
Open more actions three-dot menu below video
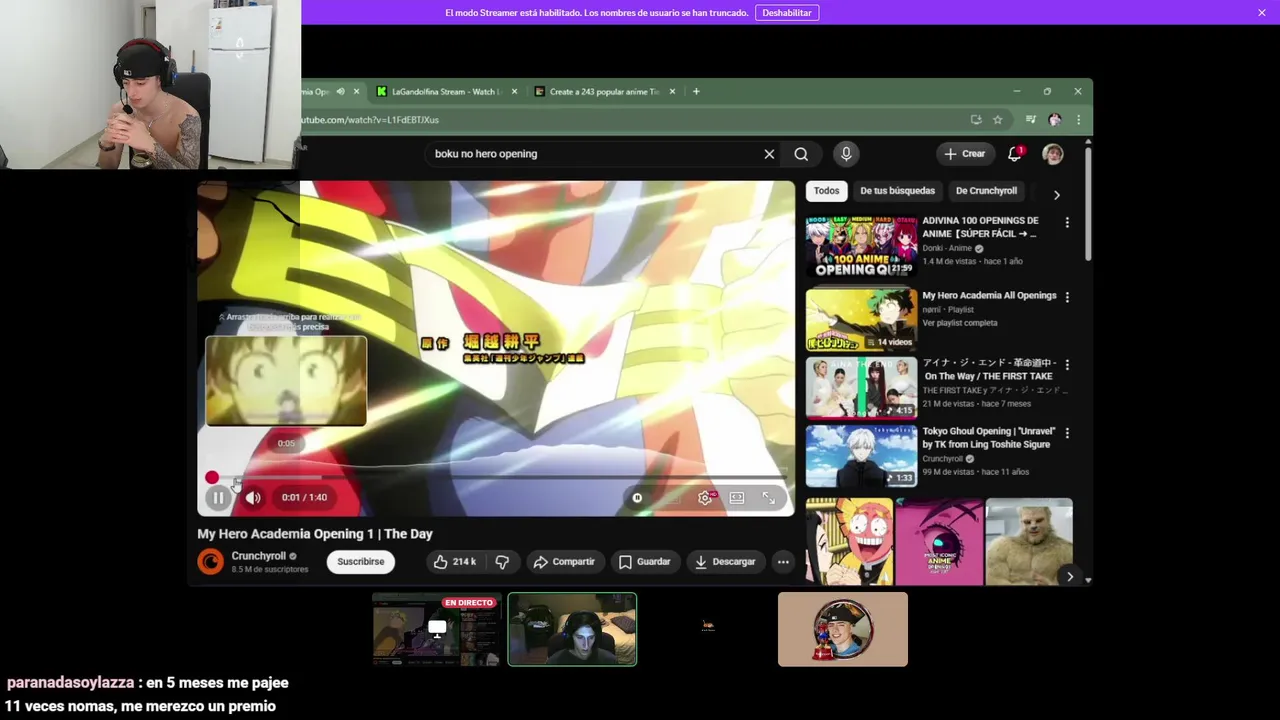pyautogui.click(x=783, y=562)
